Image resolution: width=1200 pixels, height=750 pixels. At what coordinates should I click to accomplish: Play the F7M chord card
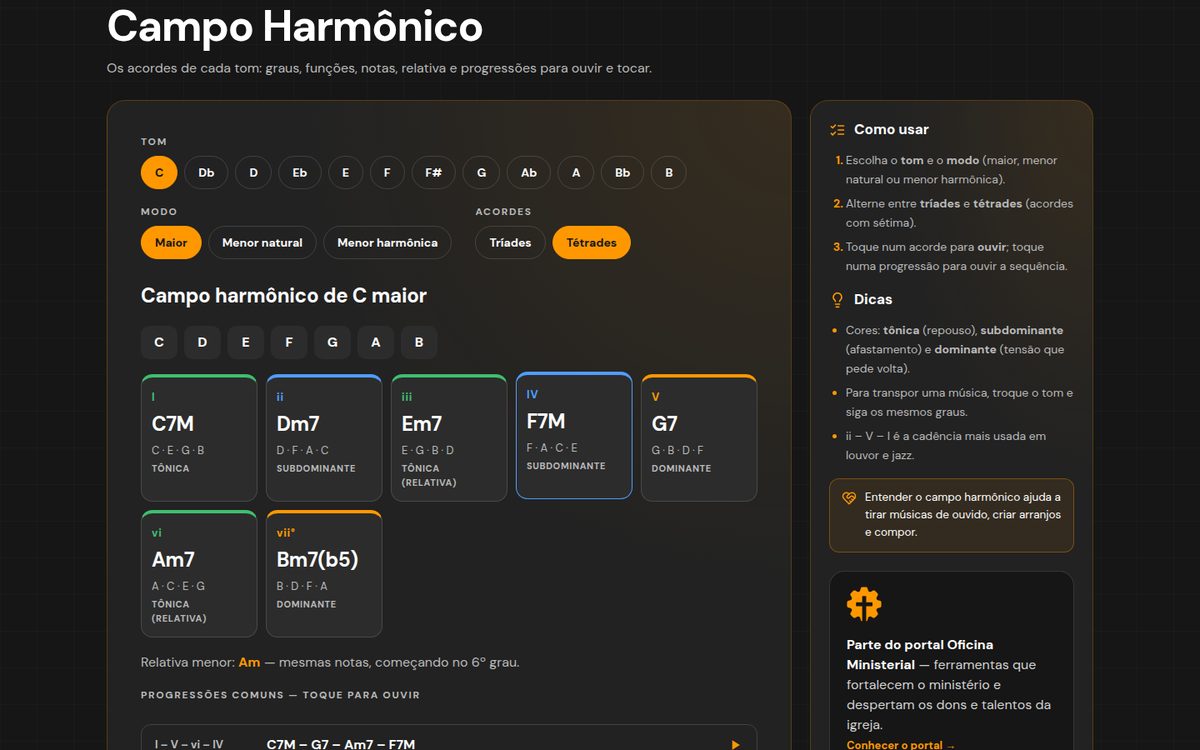click(574, 435)
